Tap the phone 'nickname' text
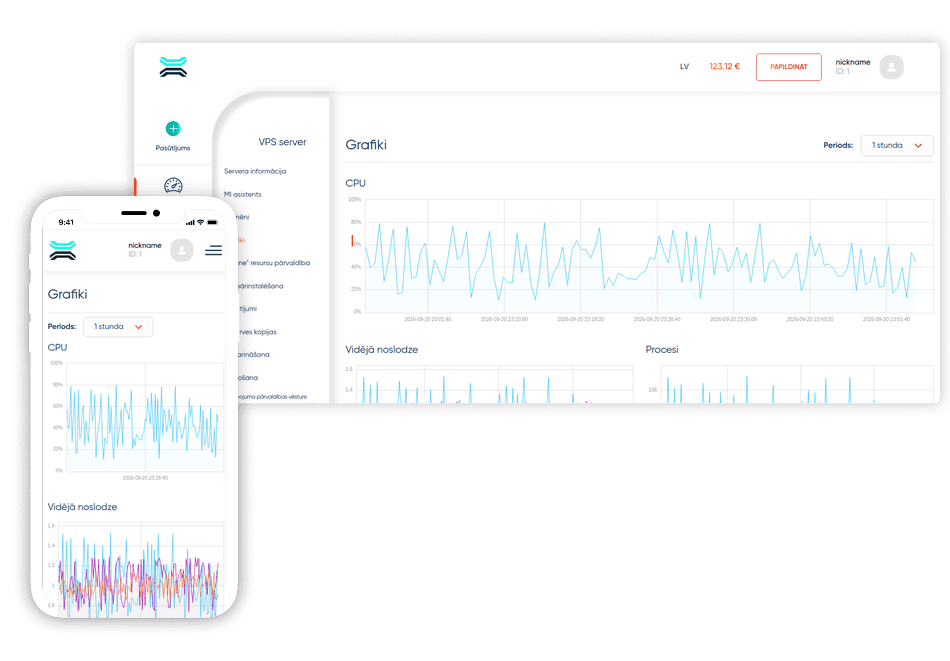Viewport: 950px width, 661px height. point(145,245)
